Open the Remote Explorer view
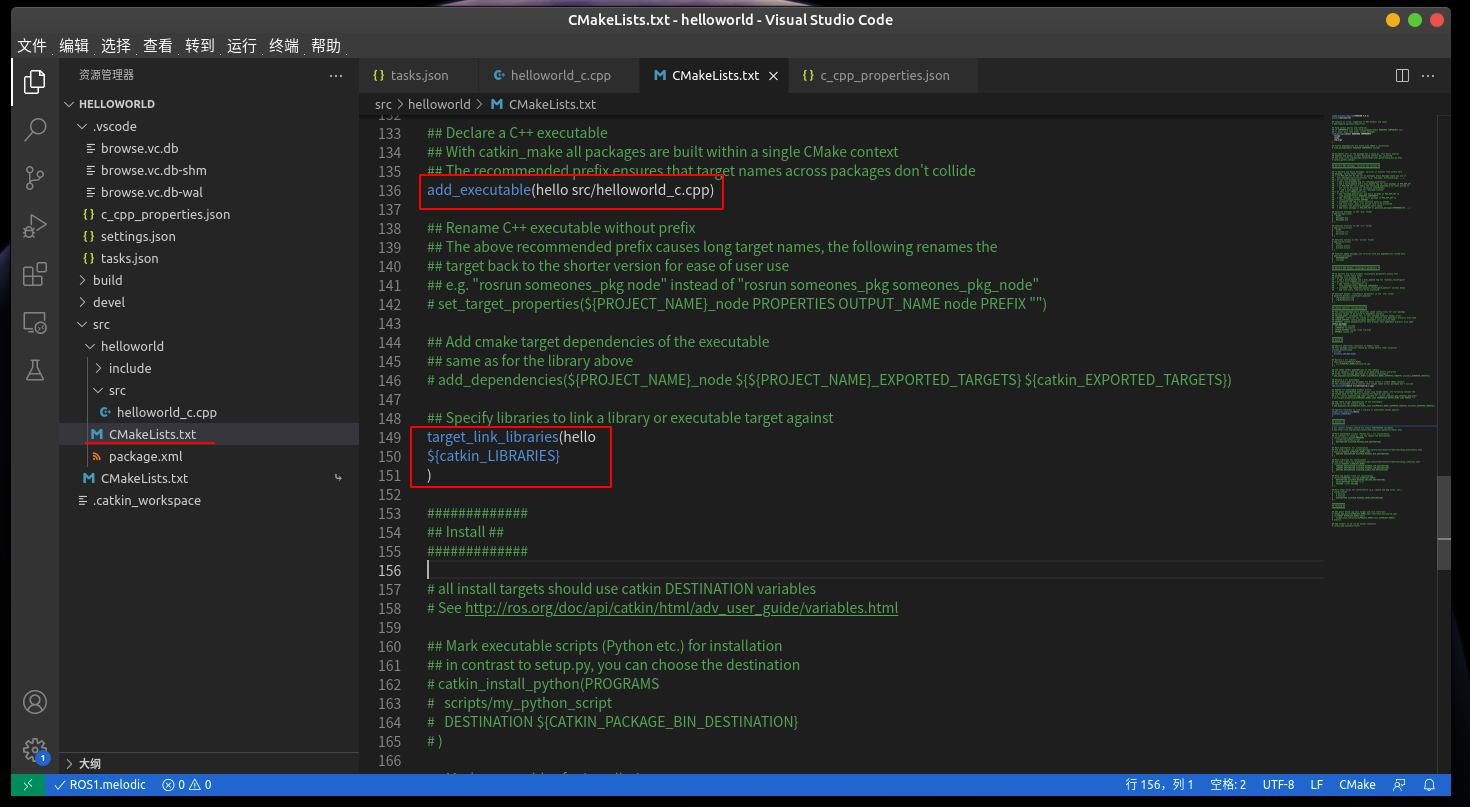The height and width of the screenshot is (807, 1470). [x=35, y=322]
